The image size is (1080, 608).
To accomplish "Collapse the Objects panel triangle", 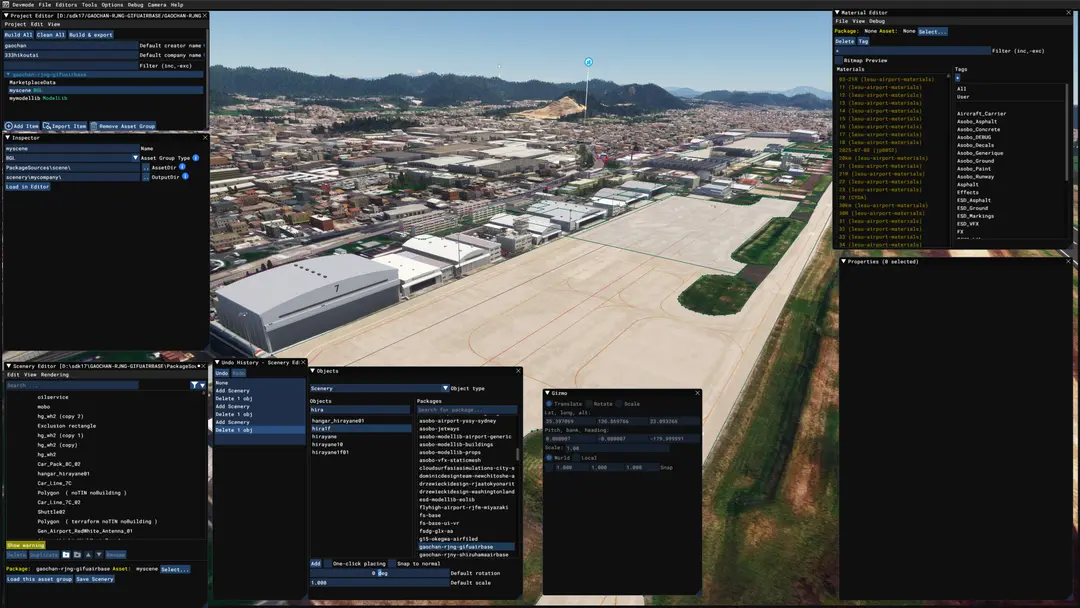I will (312, 371).
